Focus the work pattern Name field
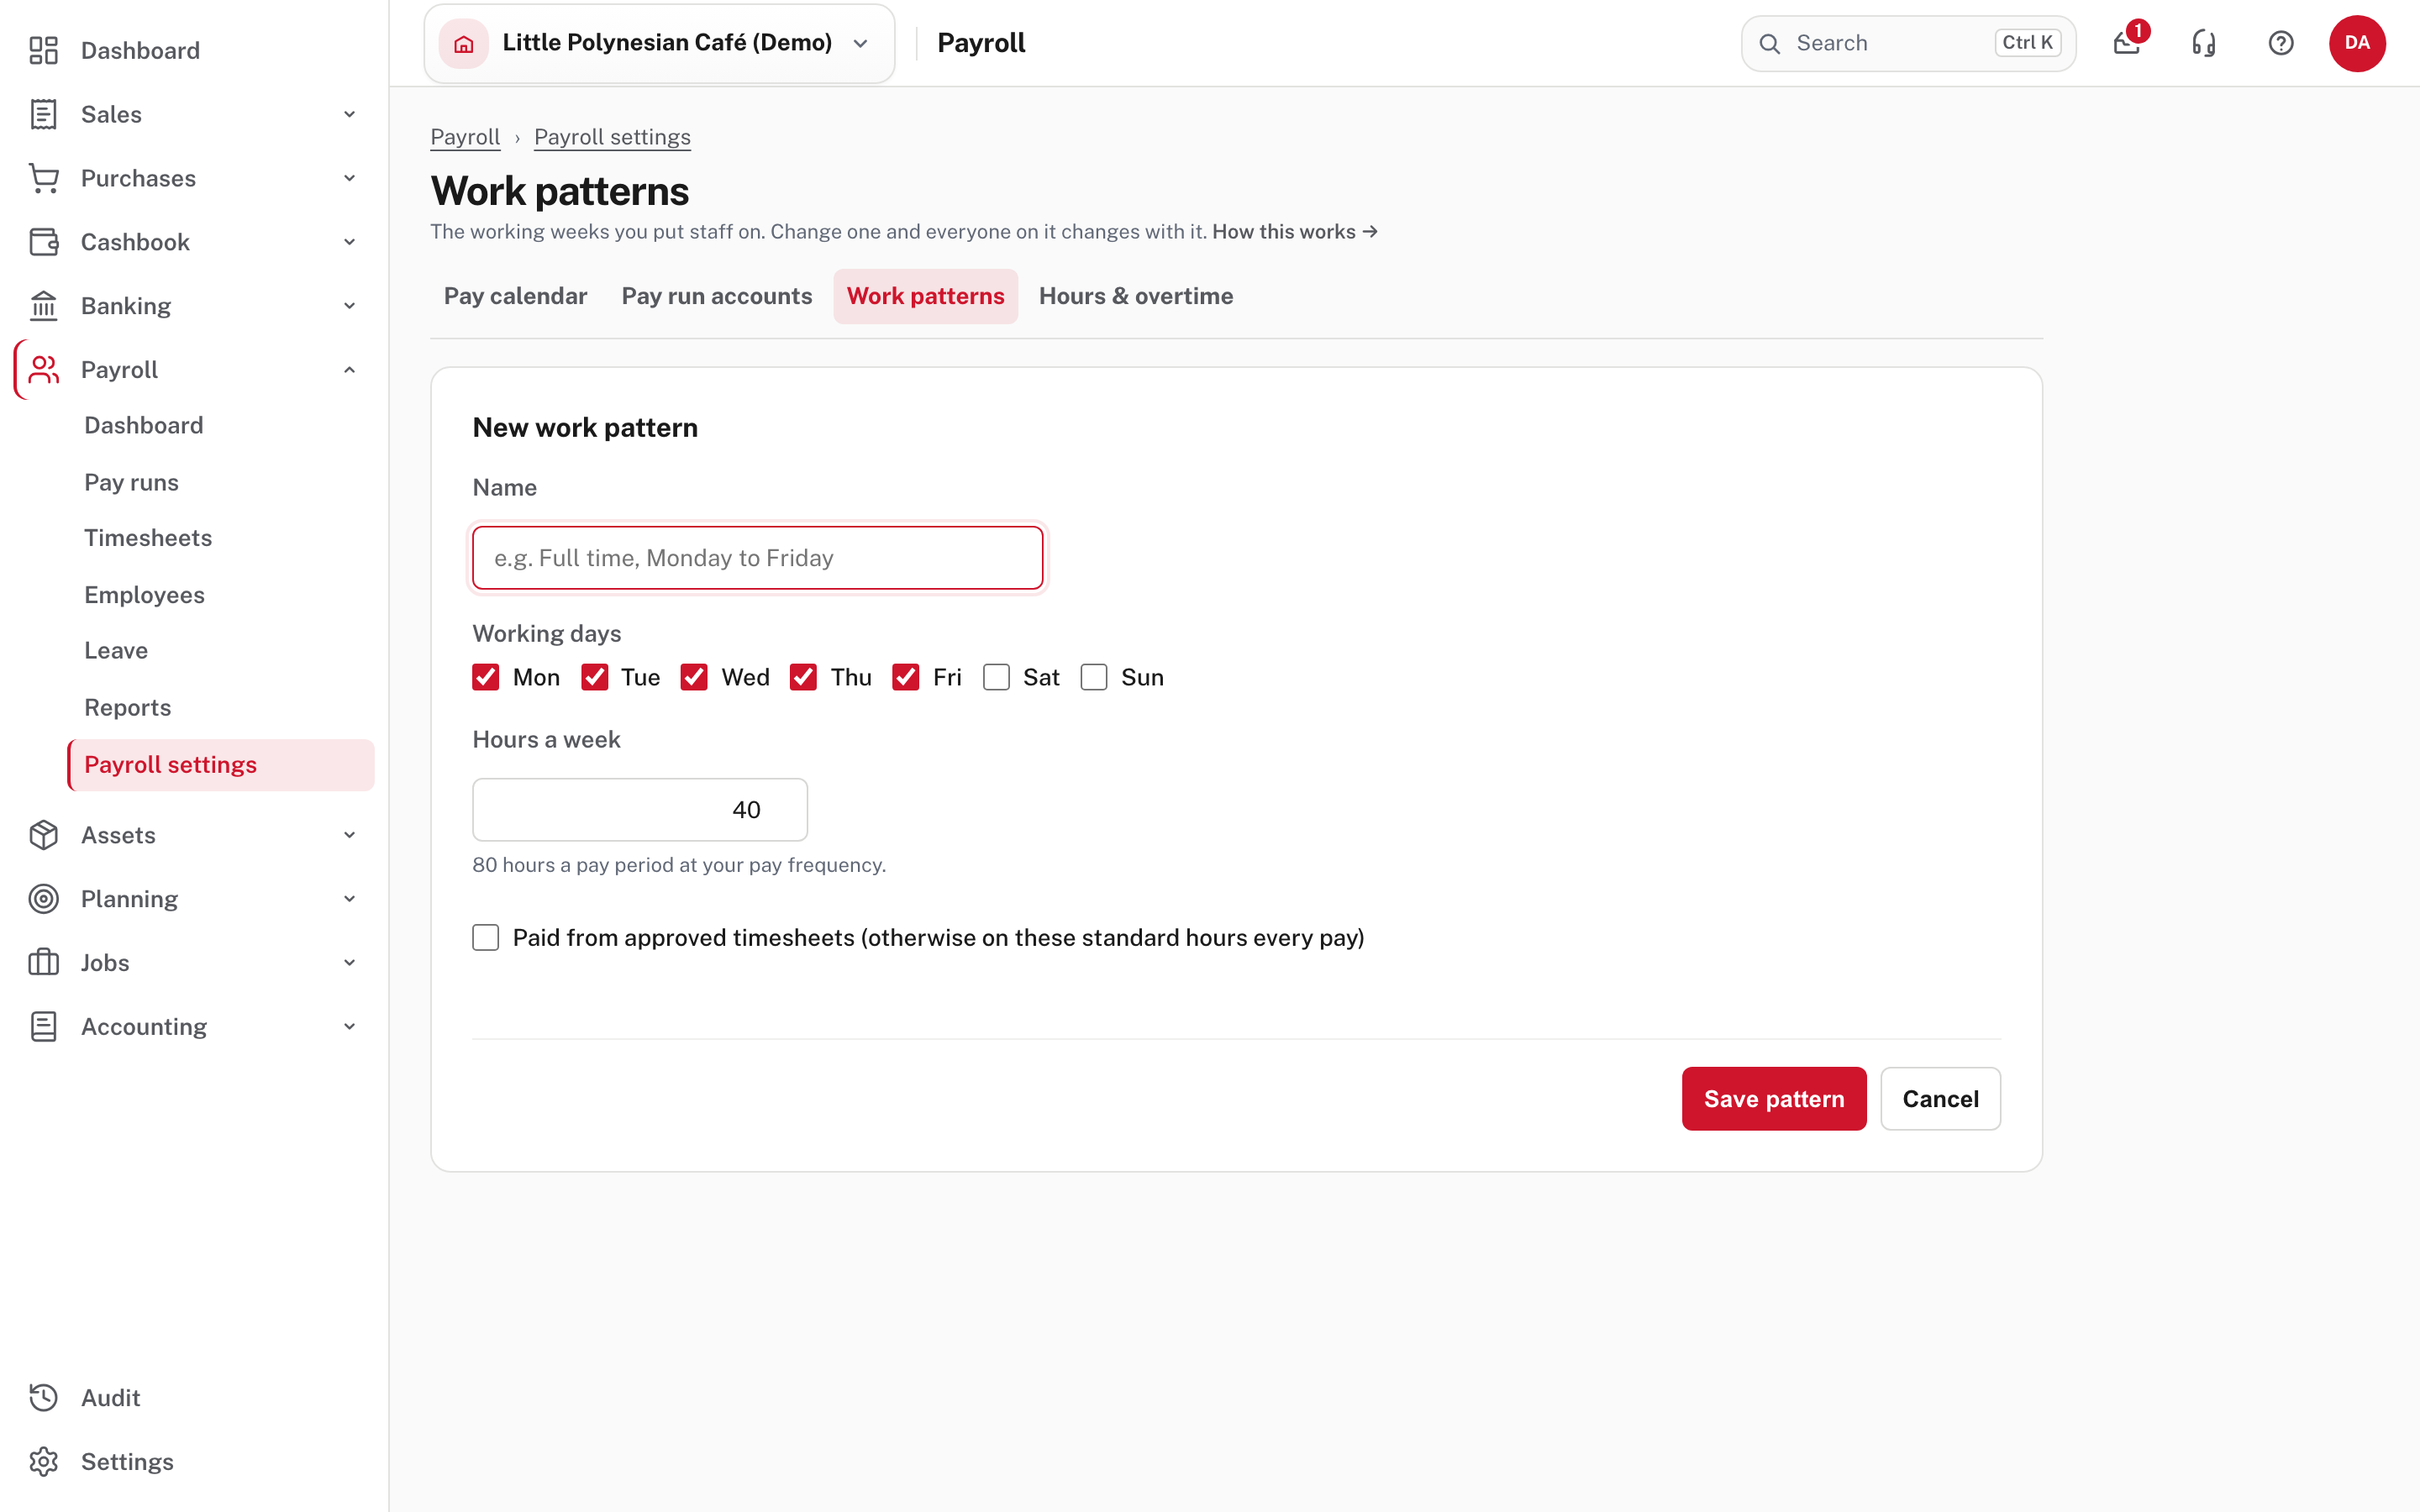This screenshot has width=2420, height=1512. 758,558
